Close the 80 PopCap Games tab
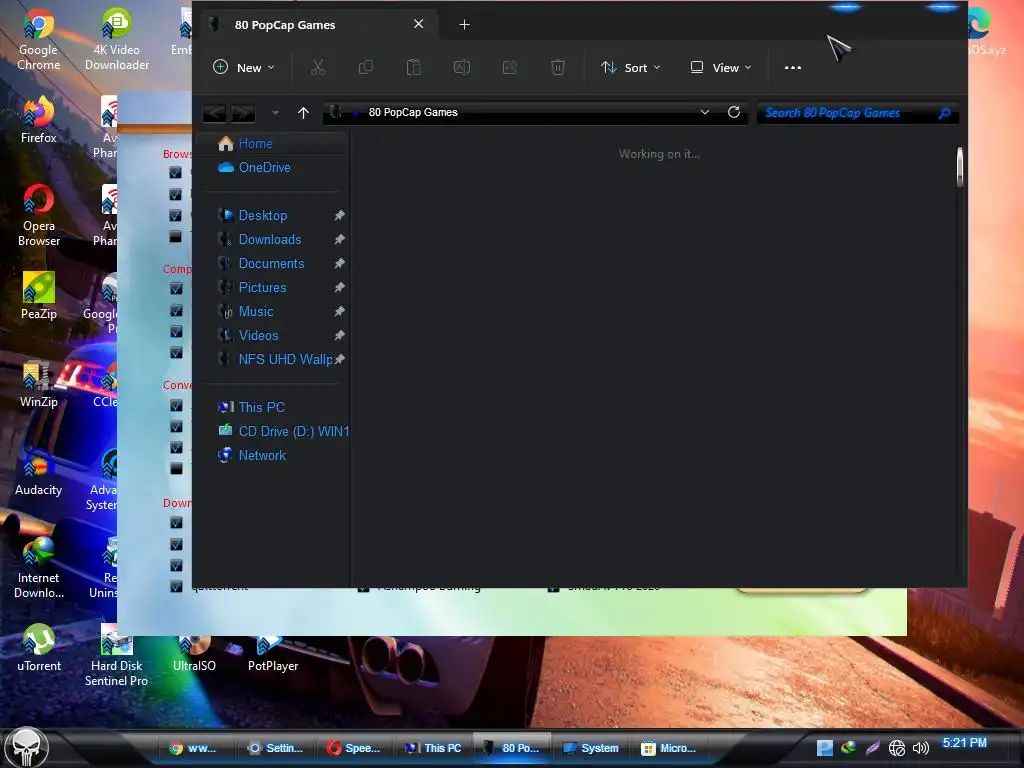 (419, 24)
